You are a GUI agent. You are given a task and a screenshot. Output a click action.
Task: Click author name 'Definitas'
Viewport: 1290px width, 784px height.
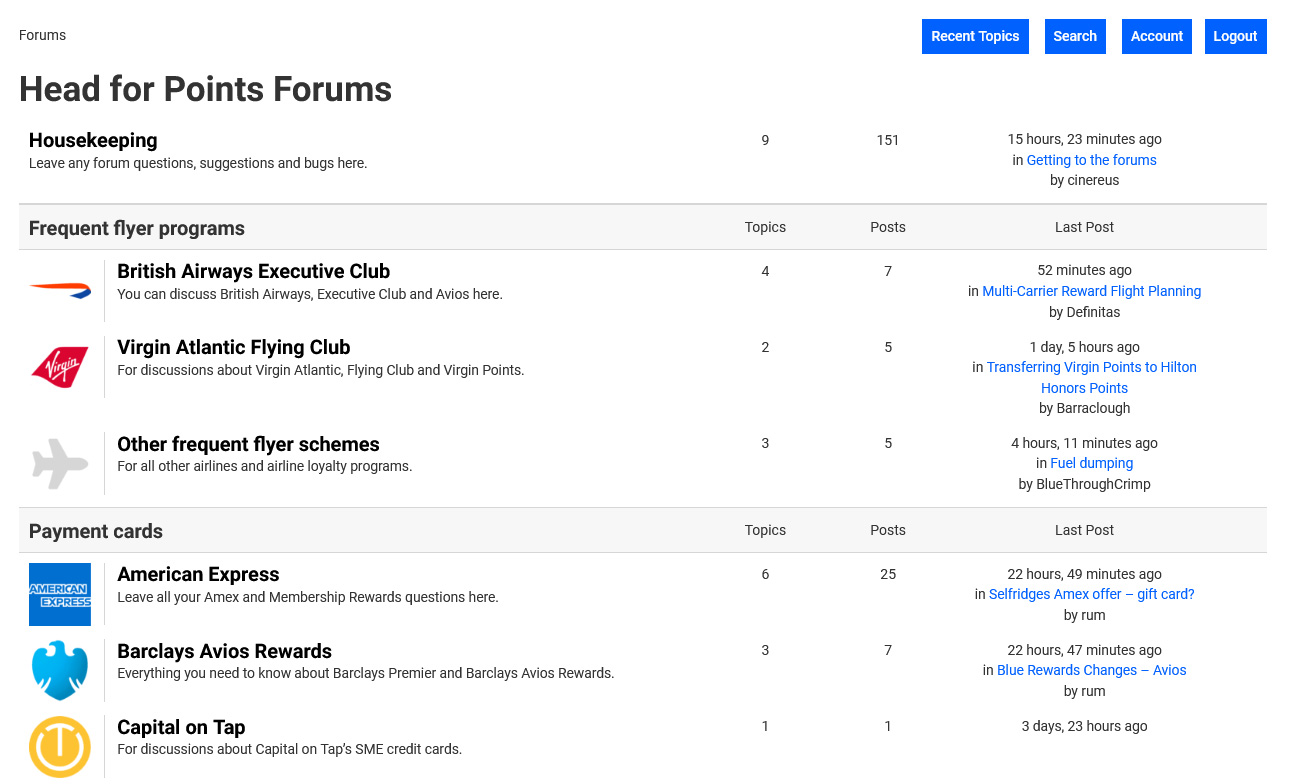[1093, 312]
